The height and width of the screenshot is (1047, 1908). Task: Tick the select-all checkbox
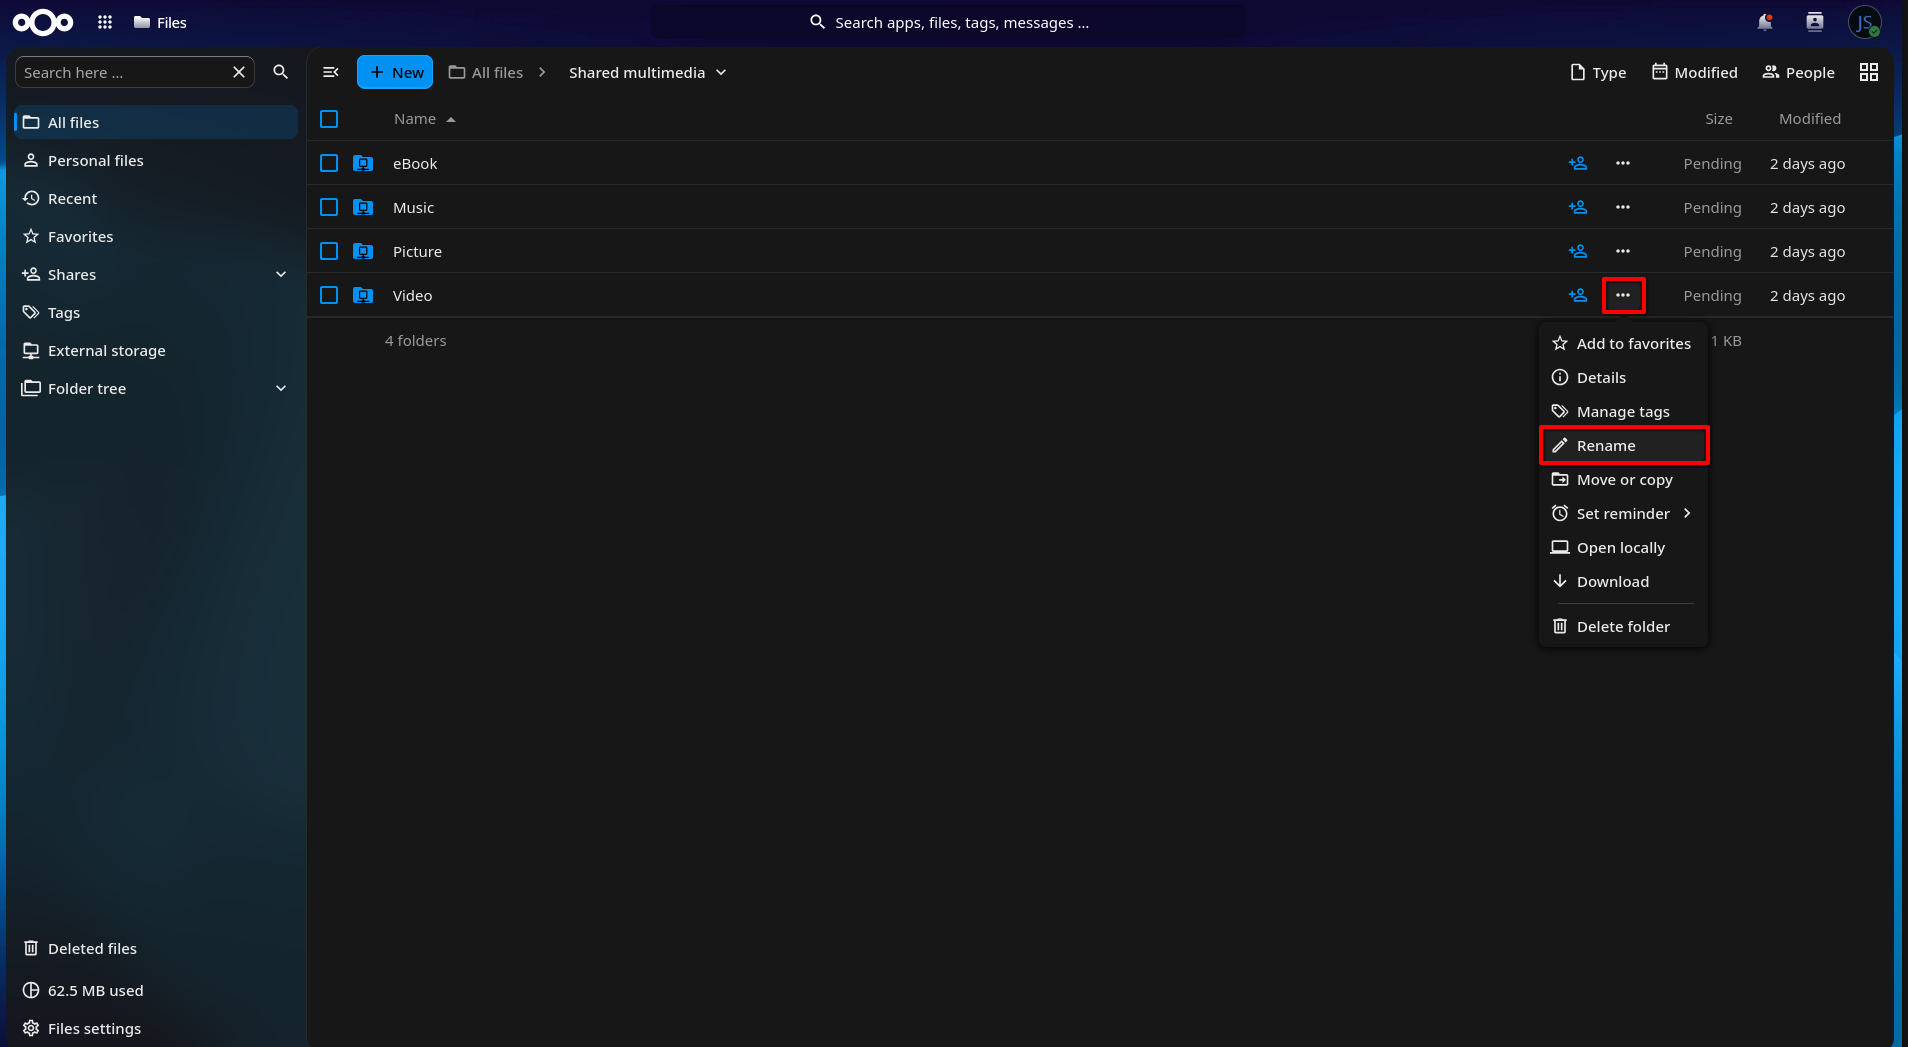coord(329,119)
